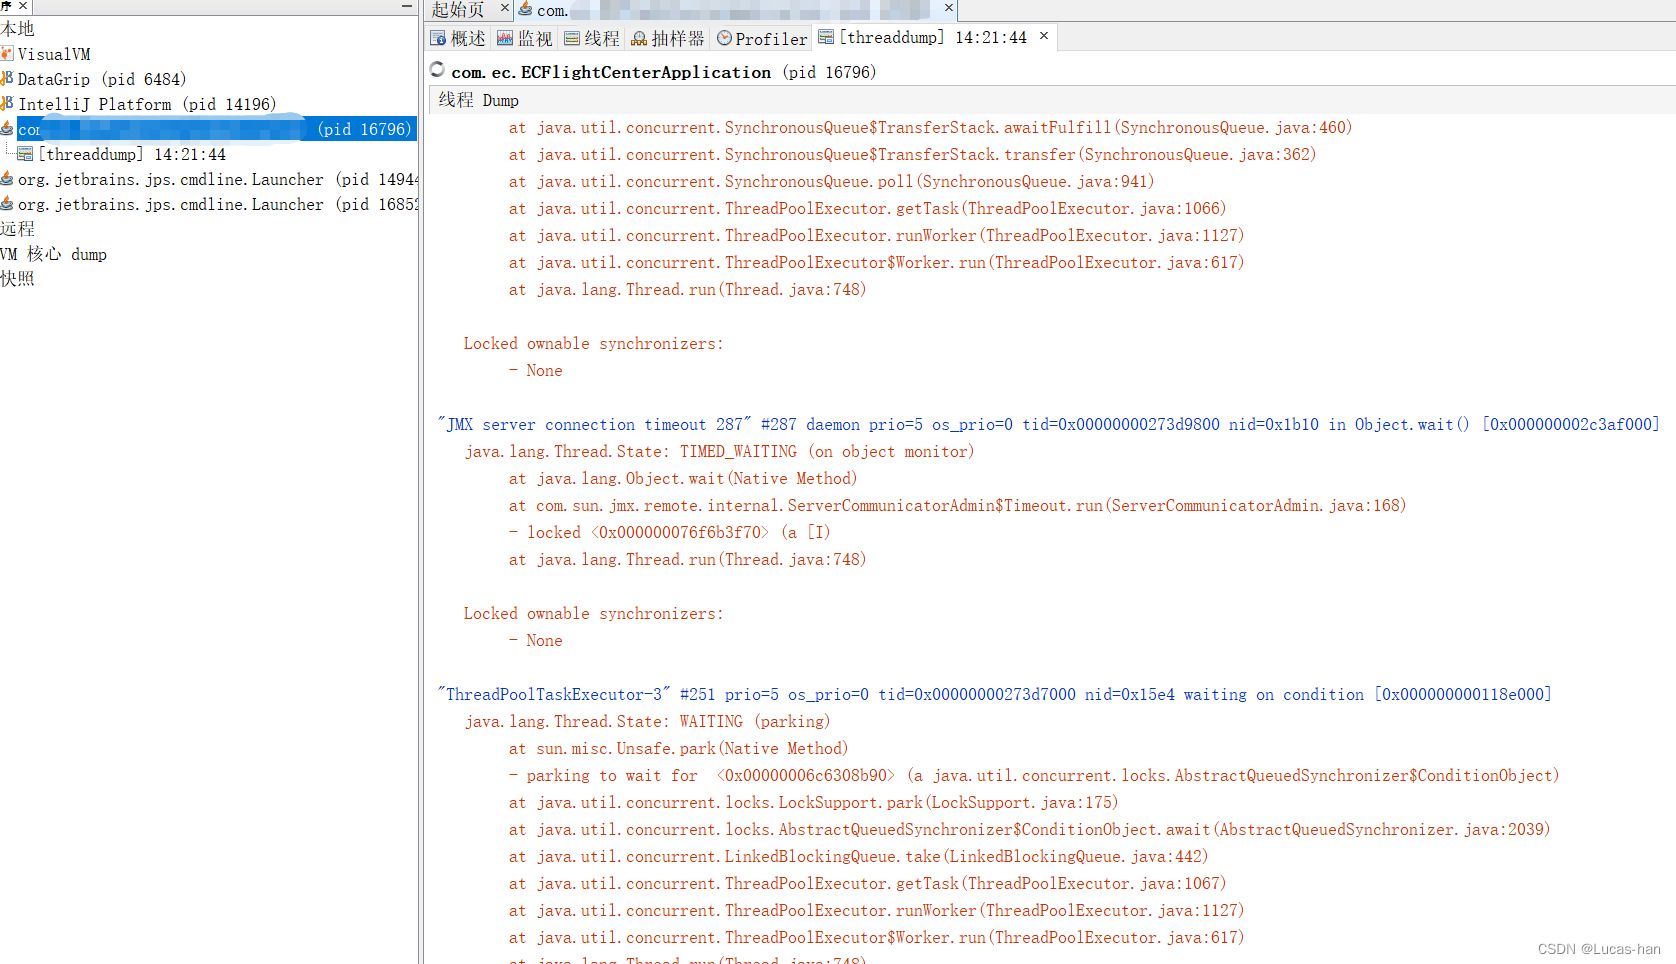
Task: Click the dump icon on [threaddump] 14:21:44 tab
Action: [826, 37]
